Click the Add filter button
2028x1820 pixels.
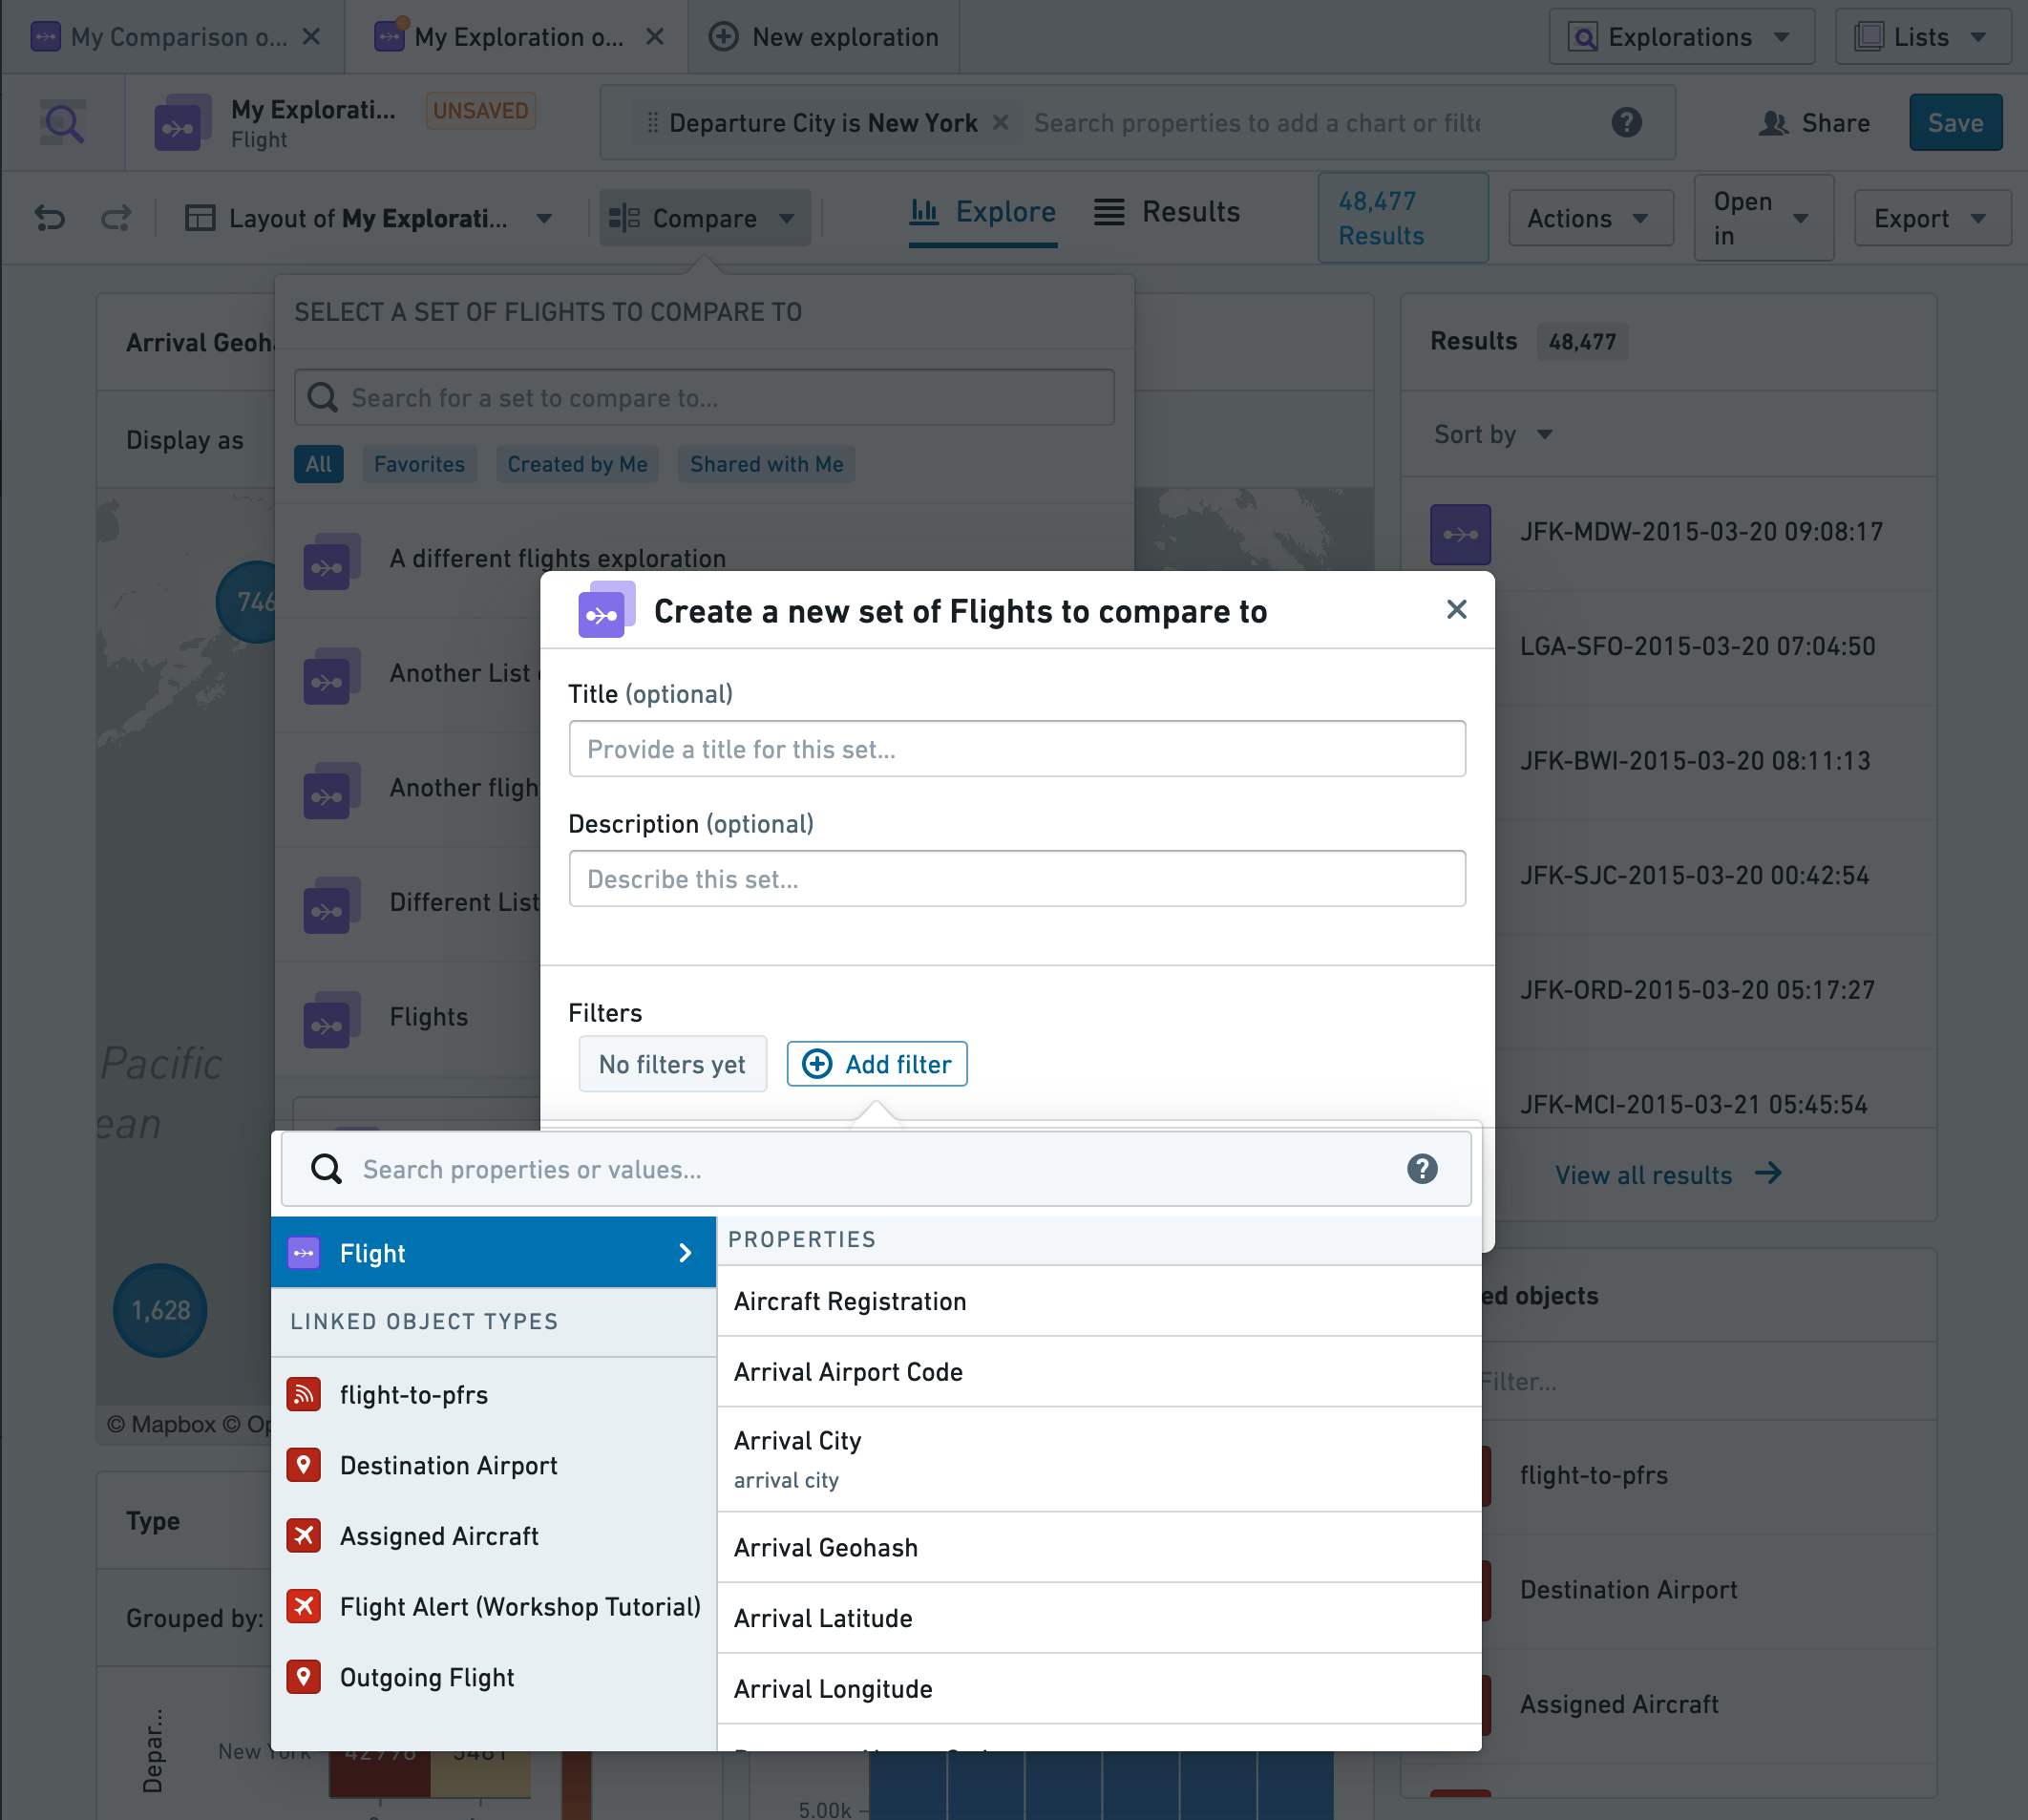click(877, 1064)
